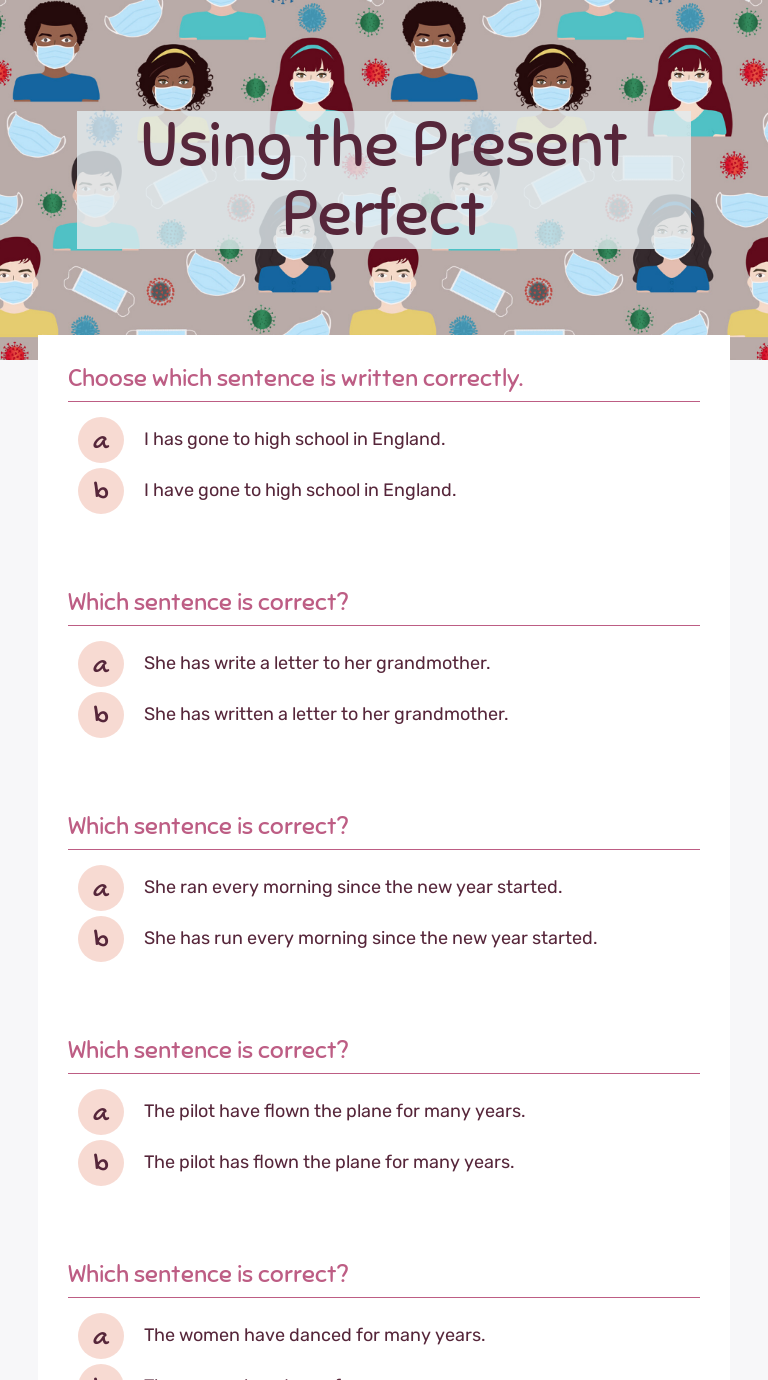Click 'Choose which sentence is written correctly' heading
The image size is (768, 1380).
tap(295, 378)
